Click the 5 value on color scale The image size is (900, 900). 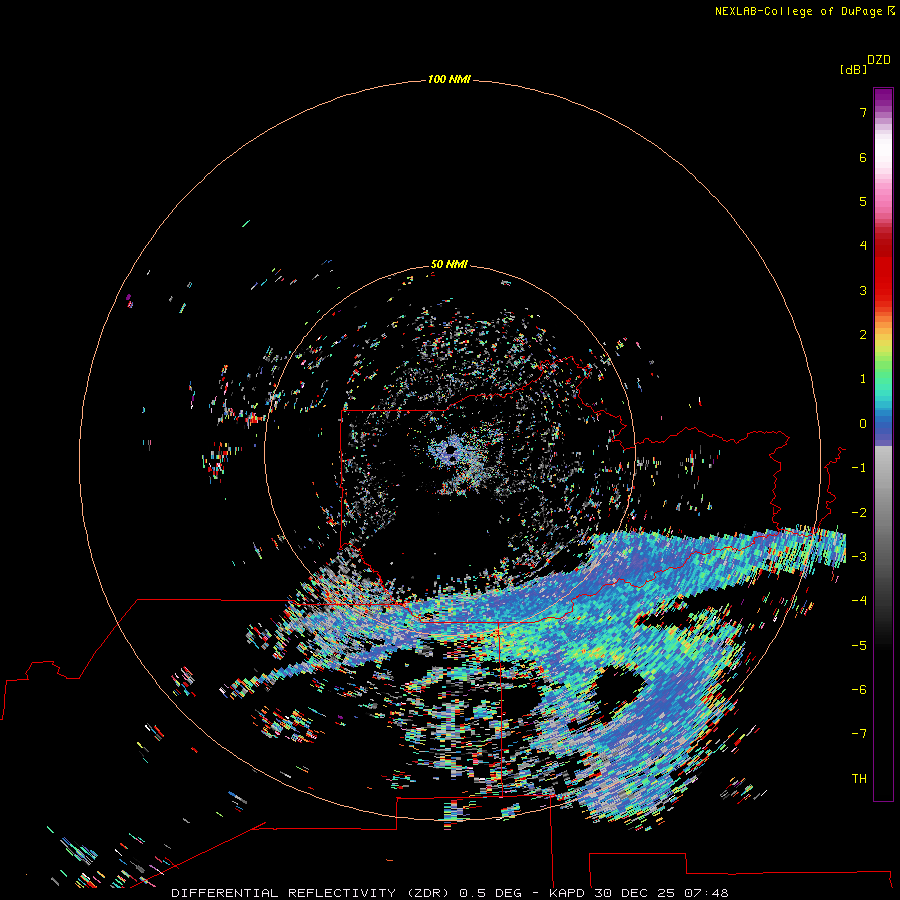pos(863,201)
